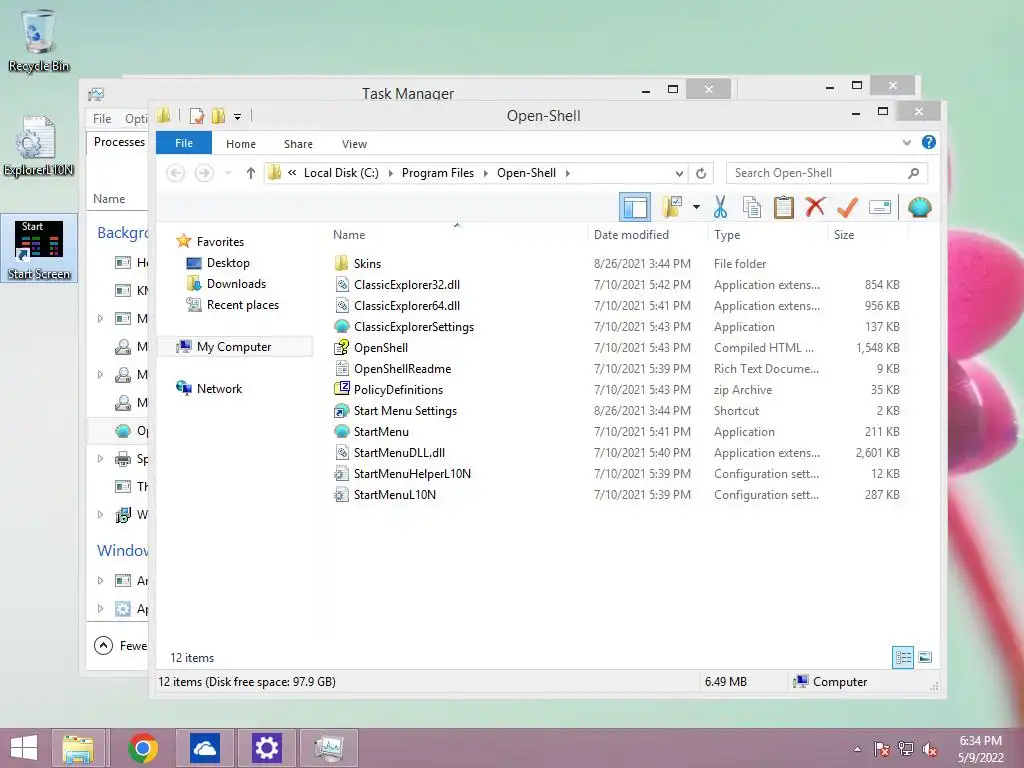Image resolution: width=1024 pixels, height=768 pixels.
Task: Open the address bar history dropdown
Action: pos(679,173)
